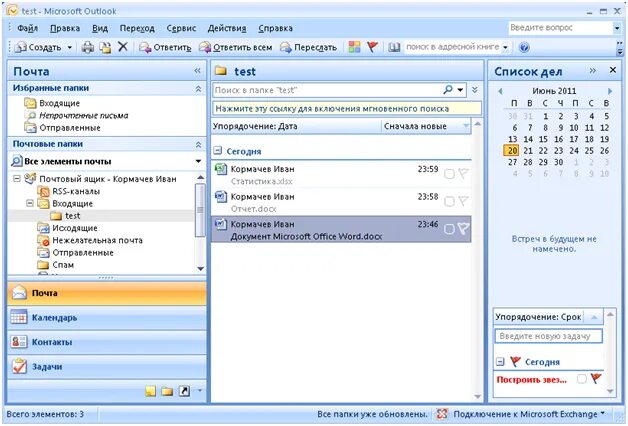Toggle category box of Документ Microsoft Office Word.docx message
This screenshot has width=628, height=426.
pyautogui.click(x=449, y=229)
